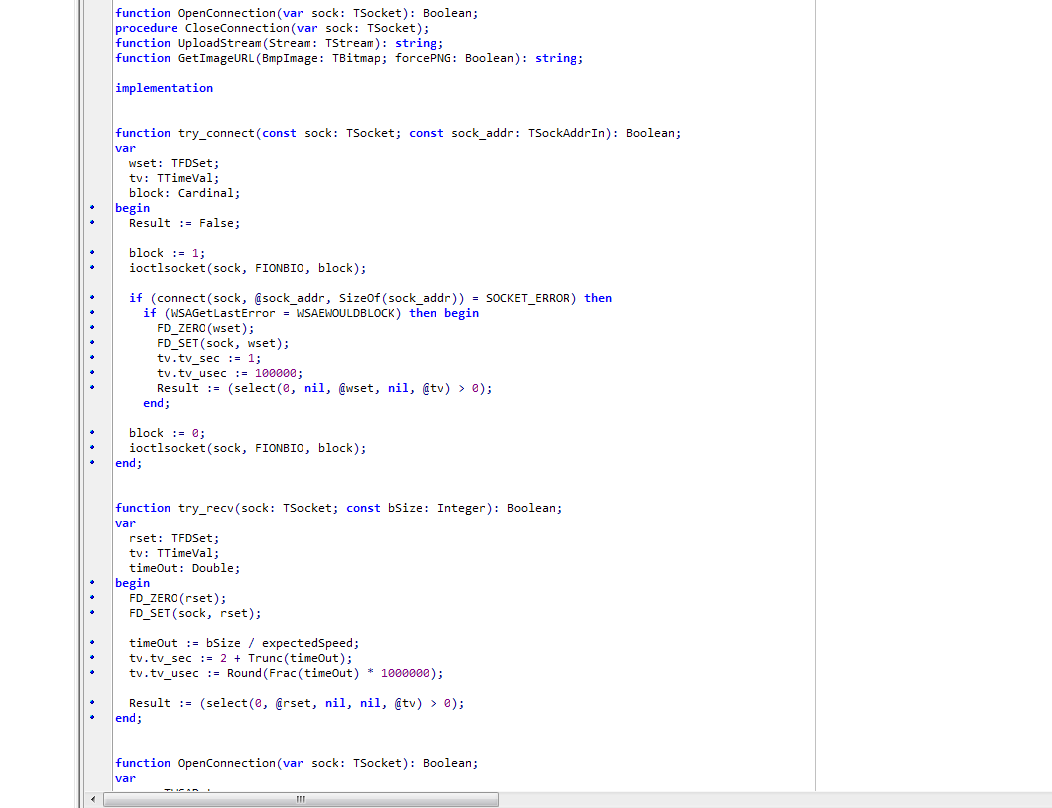1052x808 pixels.
Task: Click gutter dot beside 'FD_ZERO(wset);'
Action: 93,327
